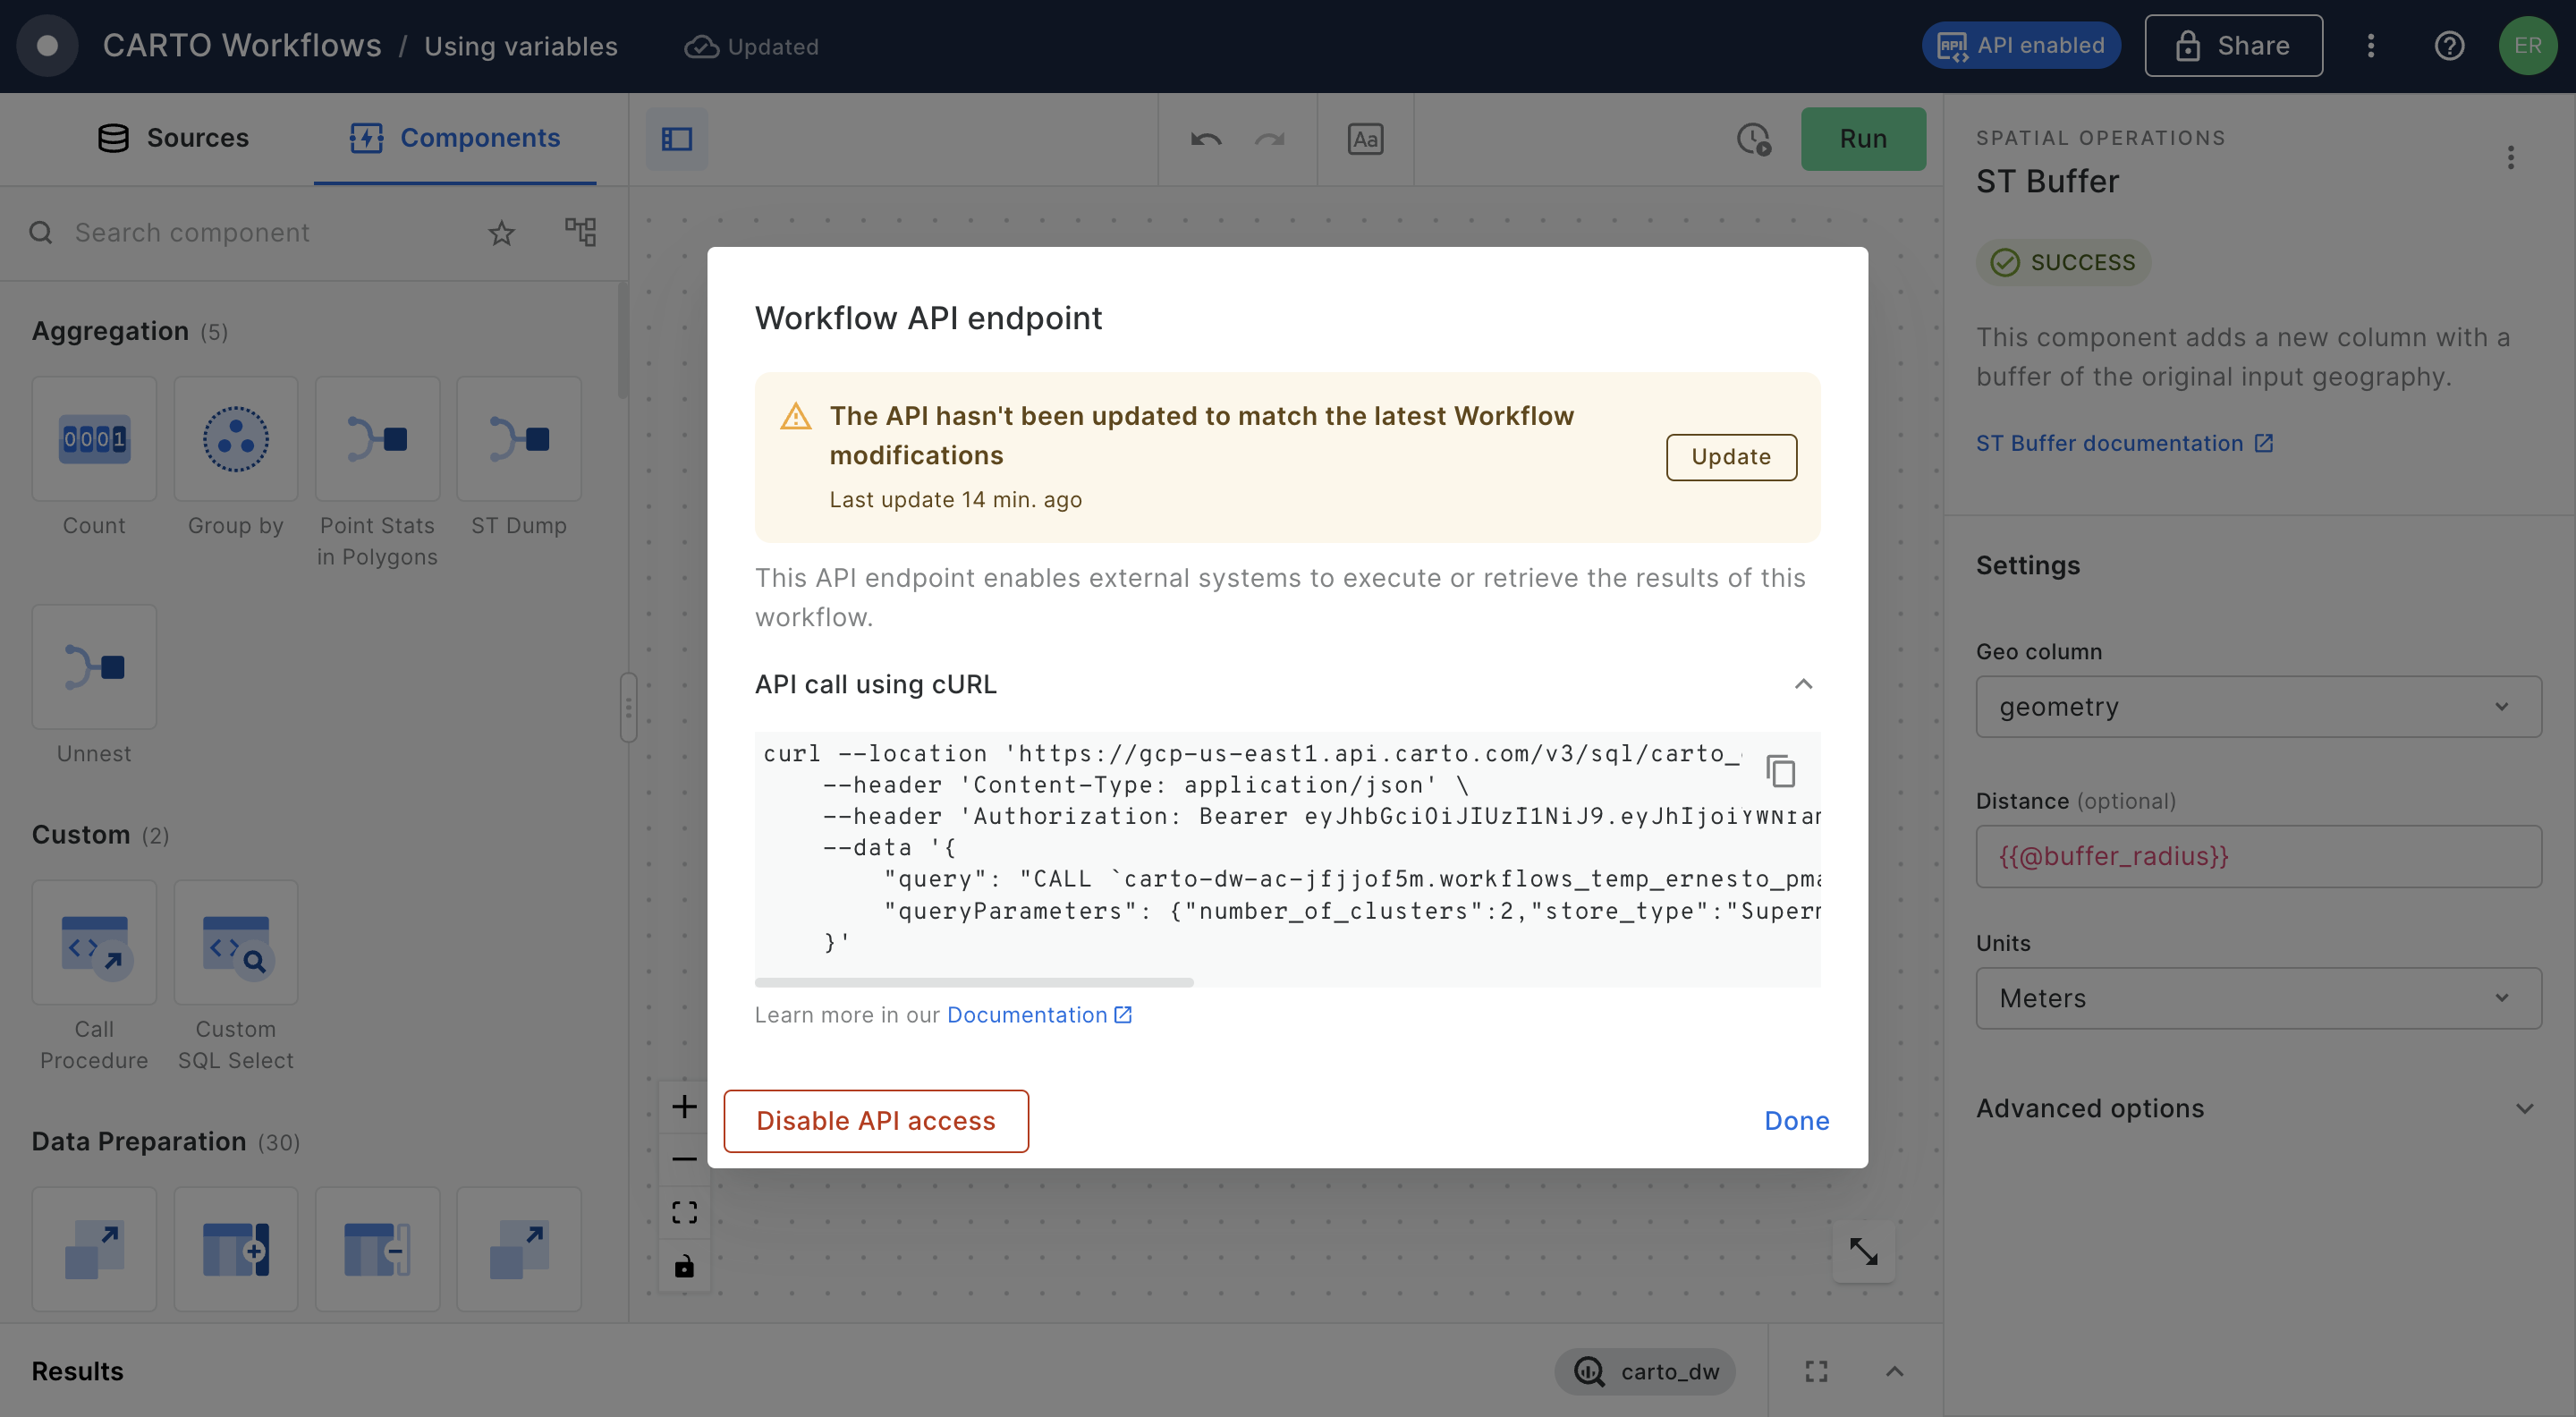This screenshot has width=2576, height=1417.
Task: Toggle the canvas lock icon
Action: pos(684,1266)
